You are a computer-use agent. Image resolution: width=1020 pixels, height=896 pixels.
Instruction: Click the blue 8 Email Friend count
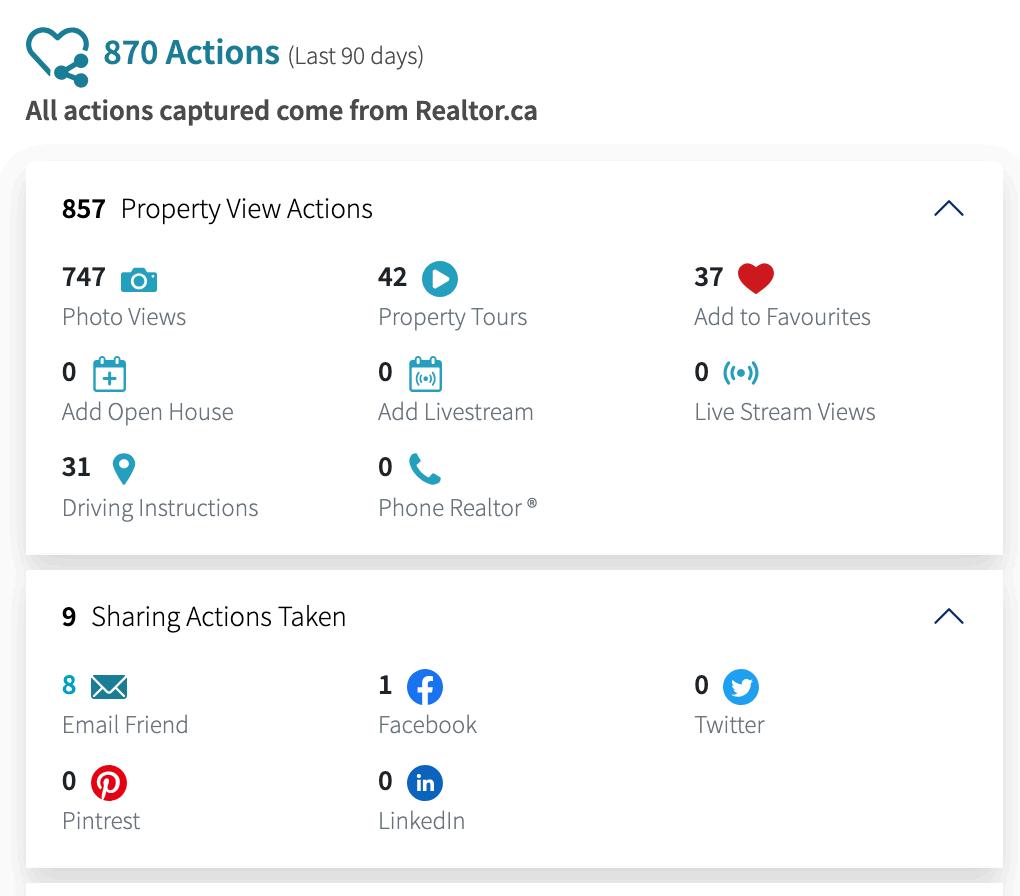click(69, 685)
